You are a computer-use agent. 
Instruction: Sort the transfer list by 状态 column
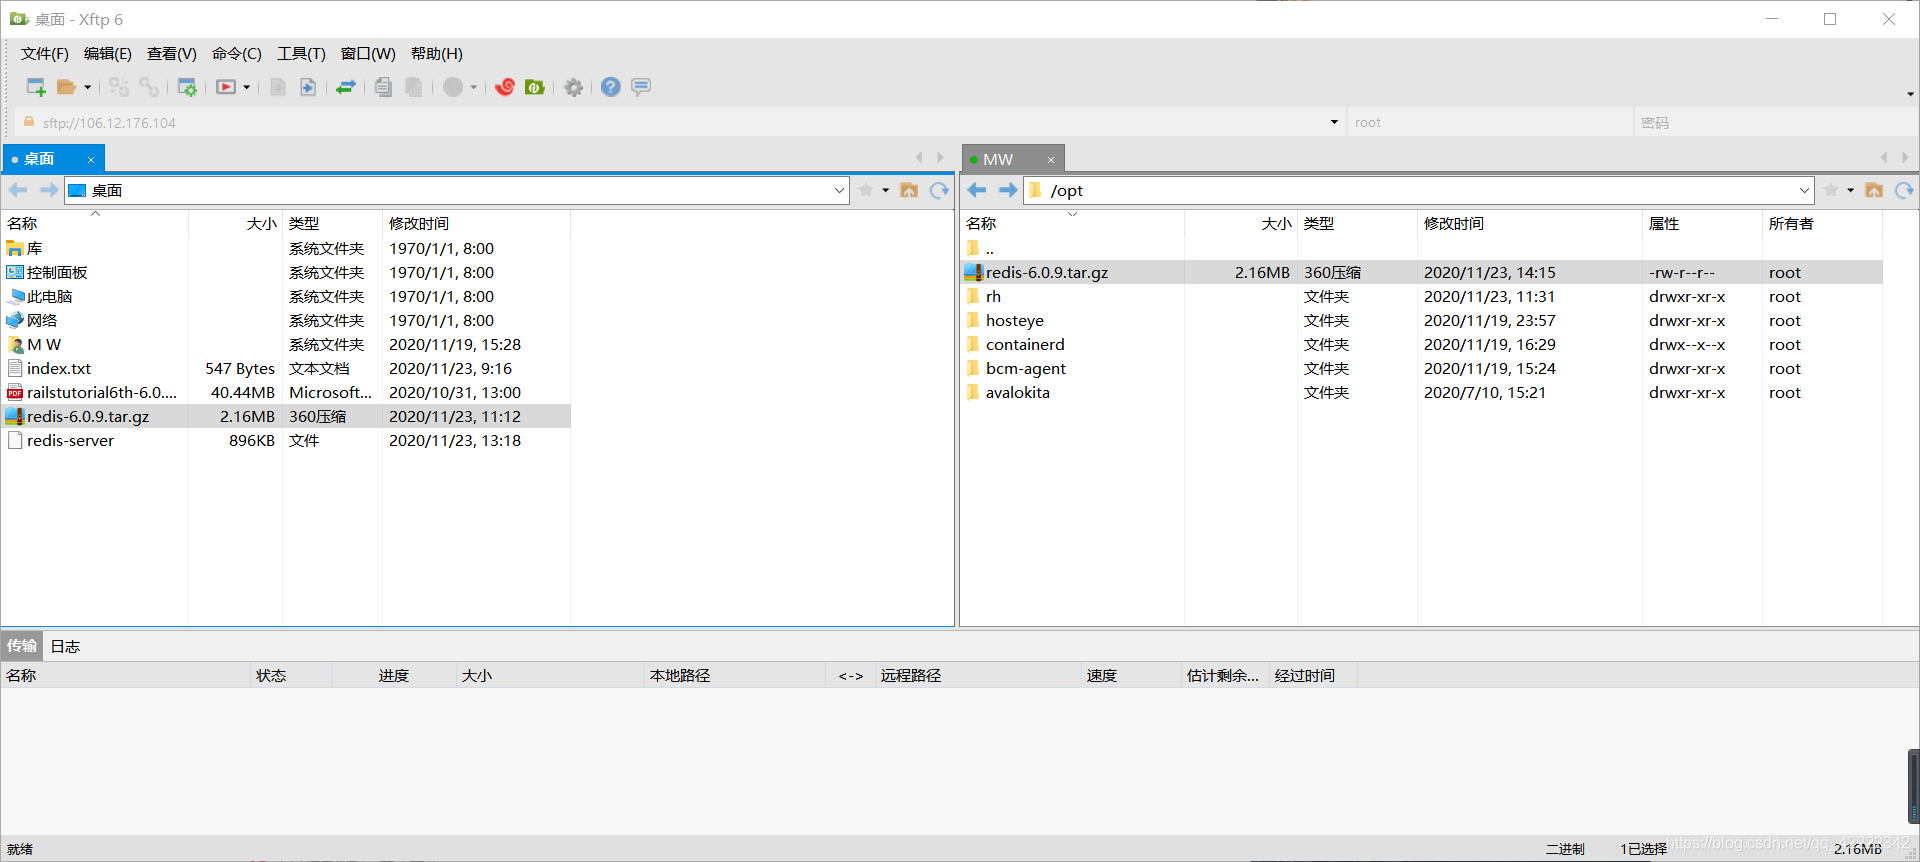pyautogui.click(x=291, y=676)
